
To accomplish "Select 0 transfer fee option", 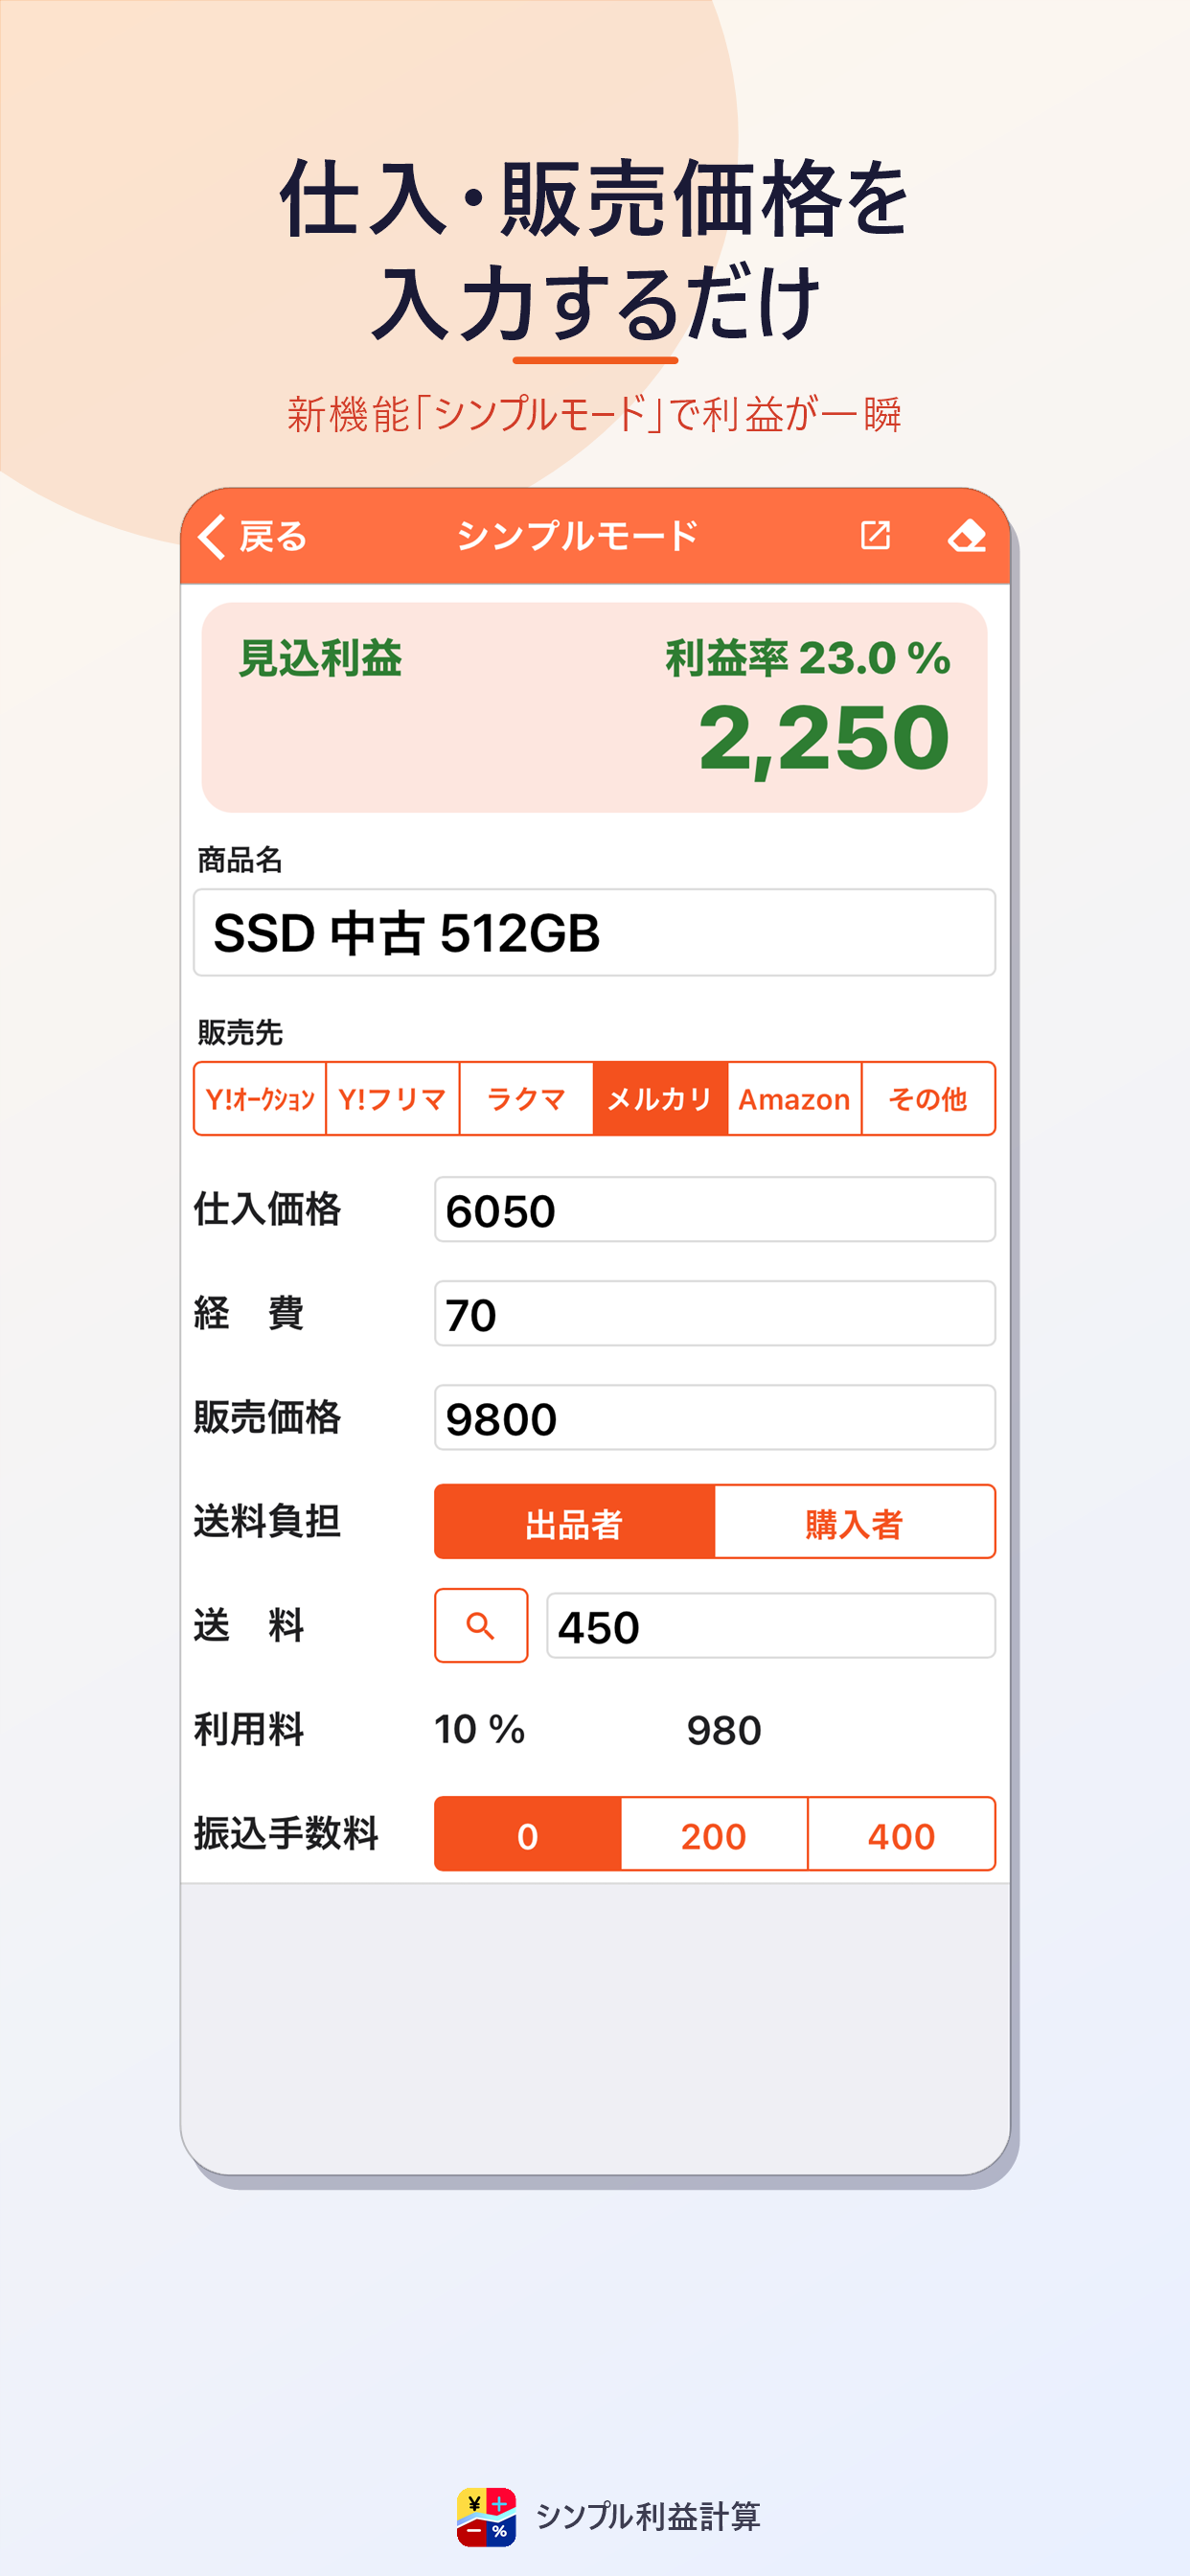I will tap(528, 1834).
